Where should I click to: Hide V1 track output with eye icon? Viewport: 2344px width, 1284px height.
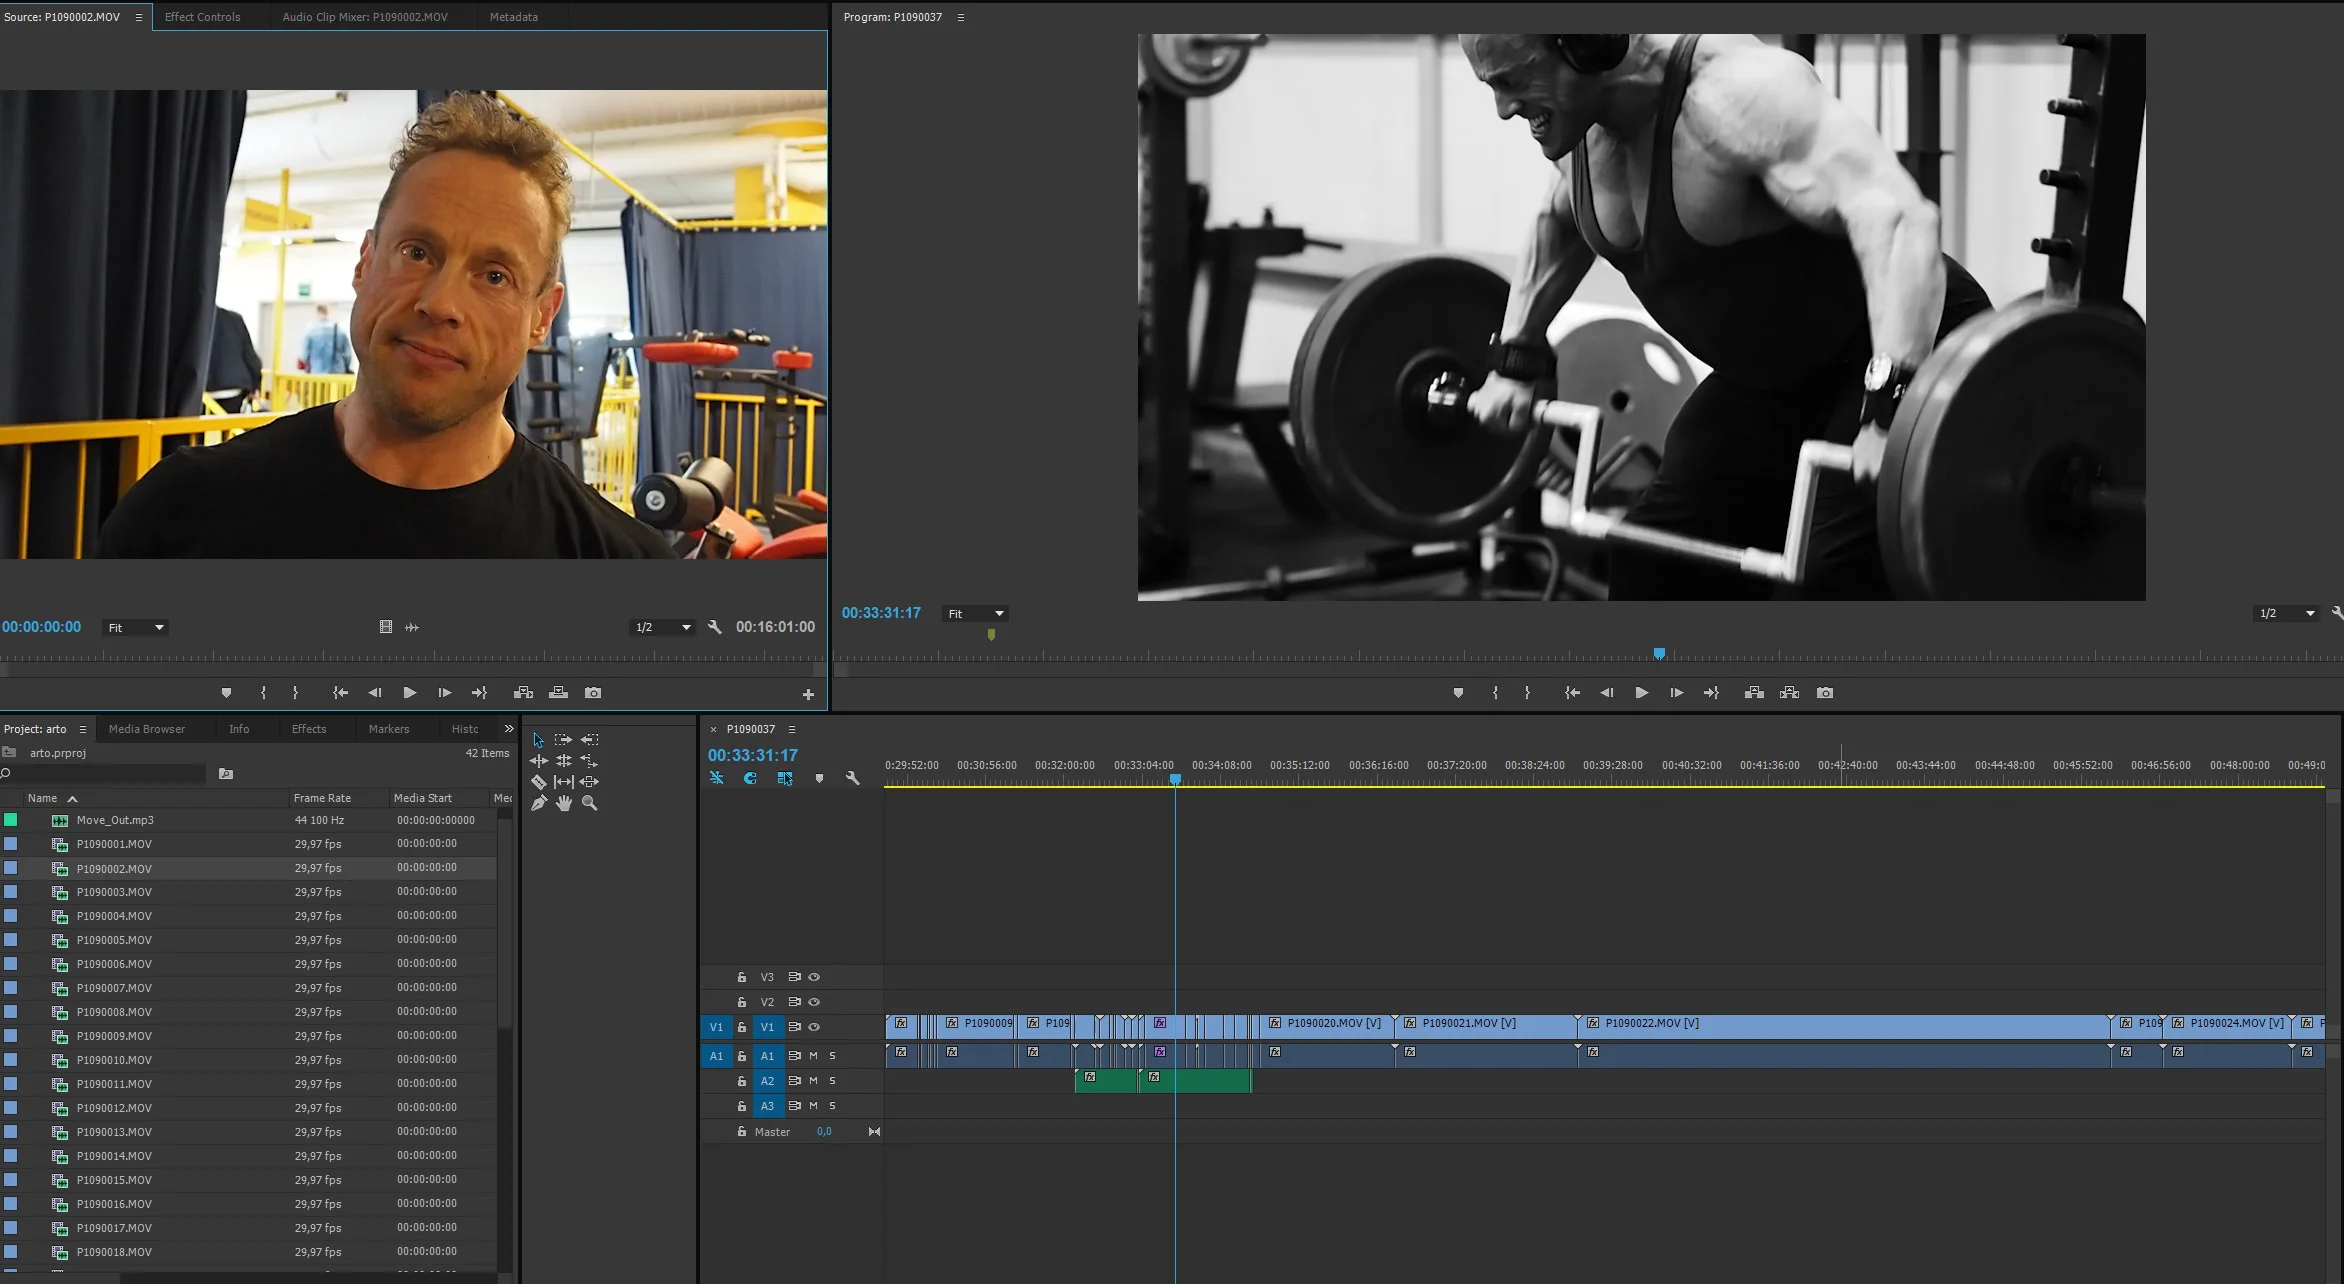[815, 1027]
